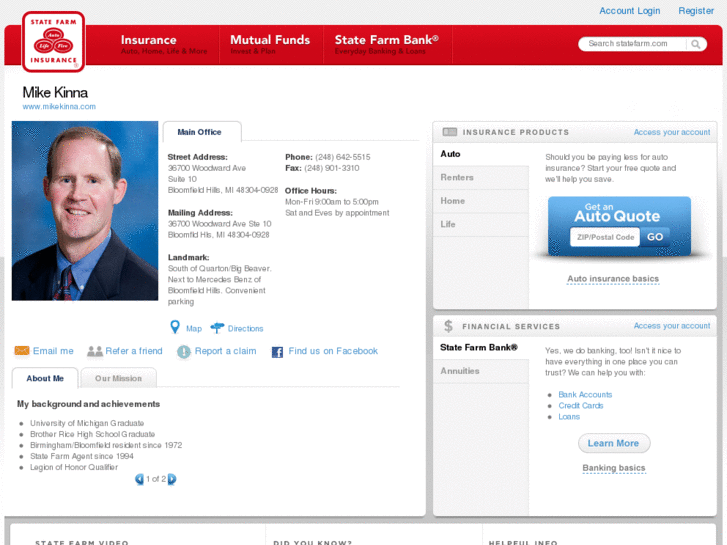Click Mike Kinna's portrait photo
727x545 pixels.
85,211
